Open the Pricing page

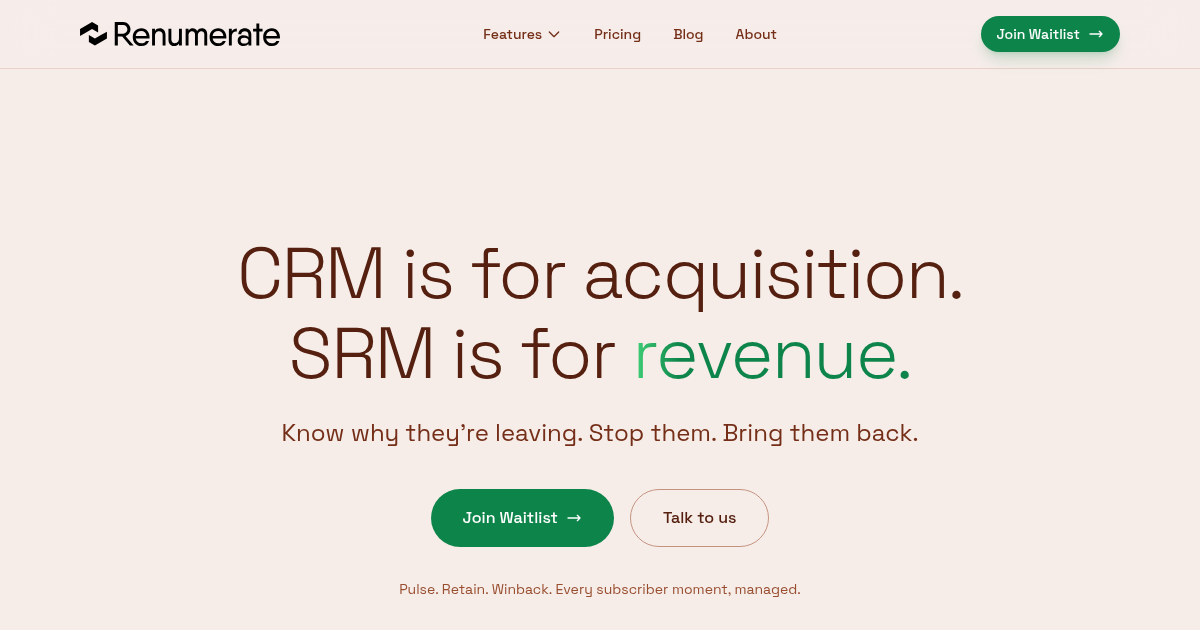[x=617, y=34]
